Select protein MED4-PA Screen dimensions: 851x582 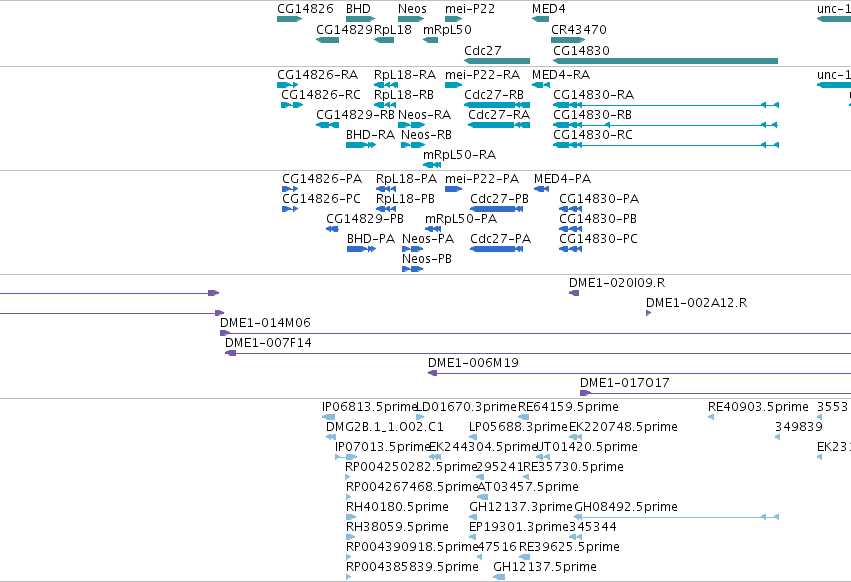point(562,179)
